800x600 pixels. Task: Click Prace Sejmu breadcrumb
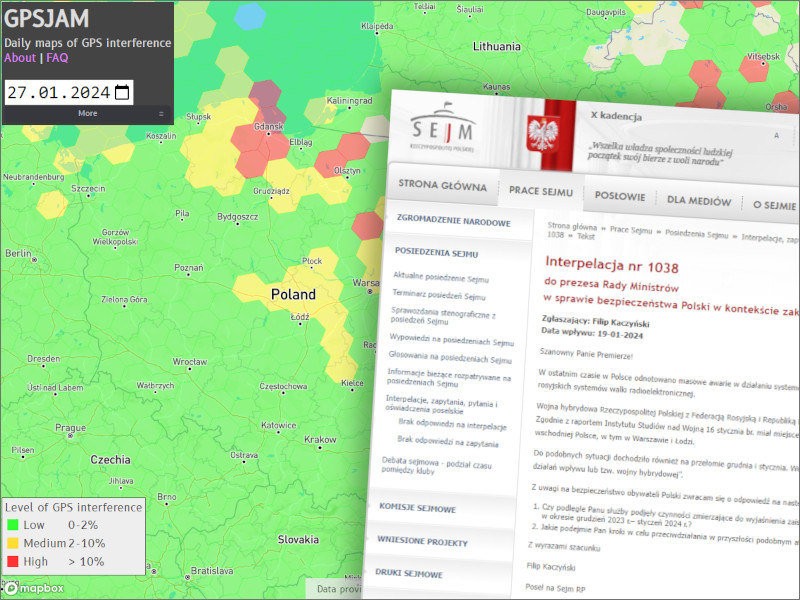pos(631,230)
